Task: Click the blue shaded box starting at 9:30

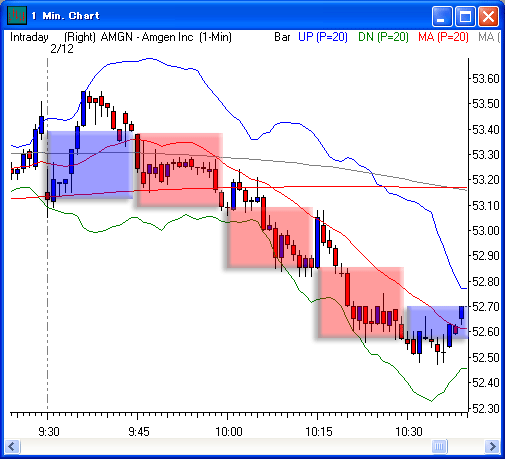Action: tap(90, 165)
